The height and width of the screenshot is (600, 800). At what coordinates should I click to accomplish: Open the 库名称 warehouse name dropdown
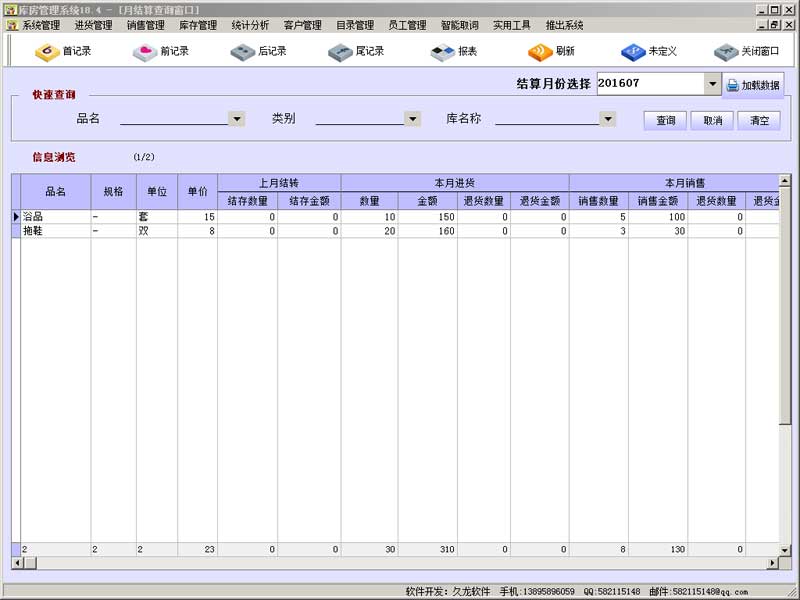(x=608, y=118)
